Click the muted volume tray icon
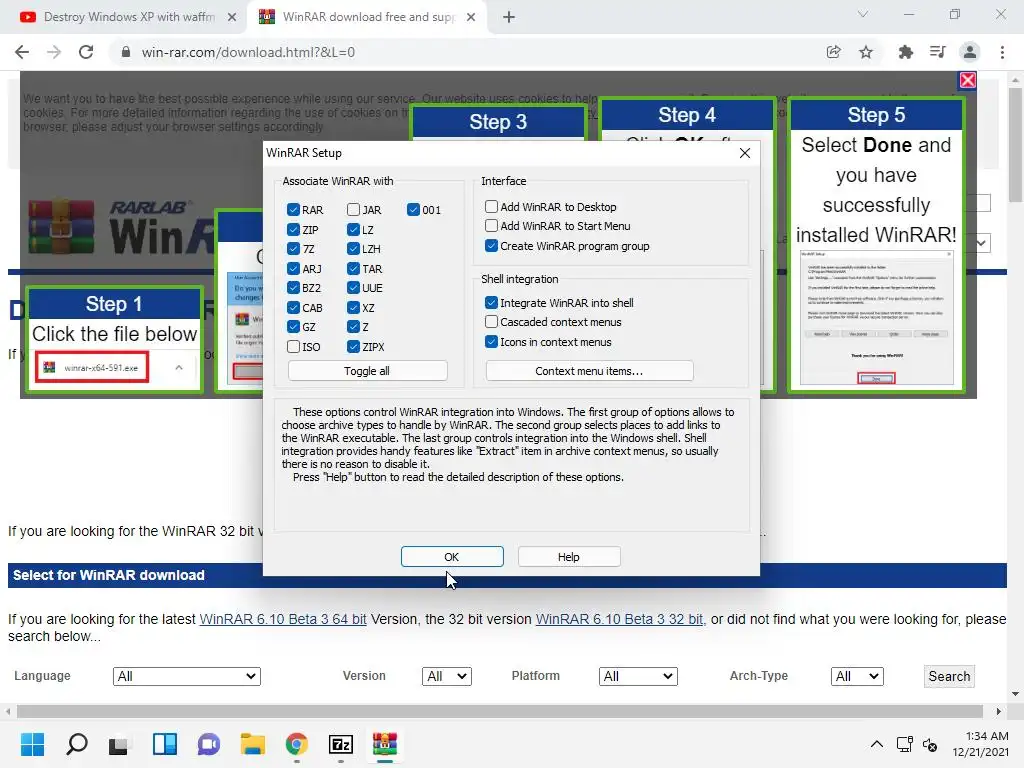This screenshot has height=768, width=1024. (x=931, y=744)
